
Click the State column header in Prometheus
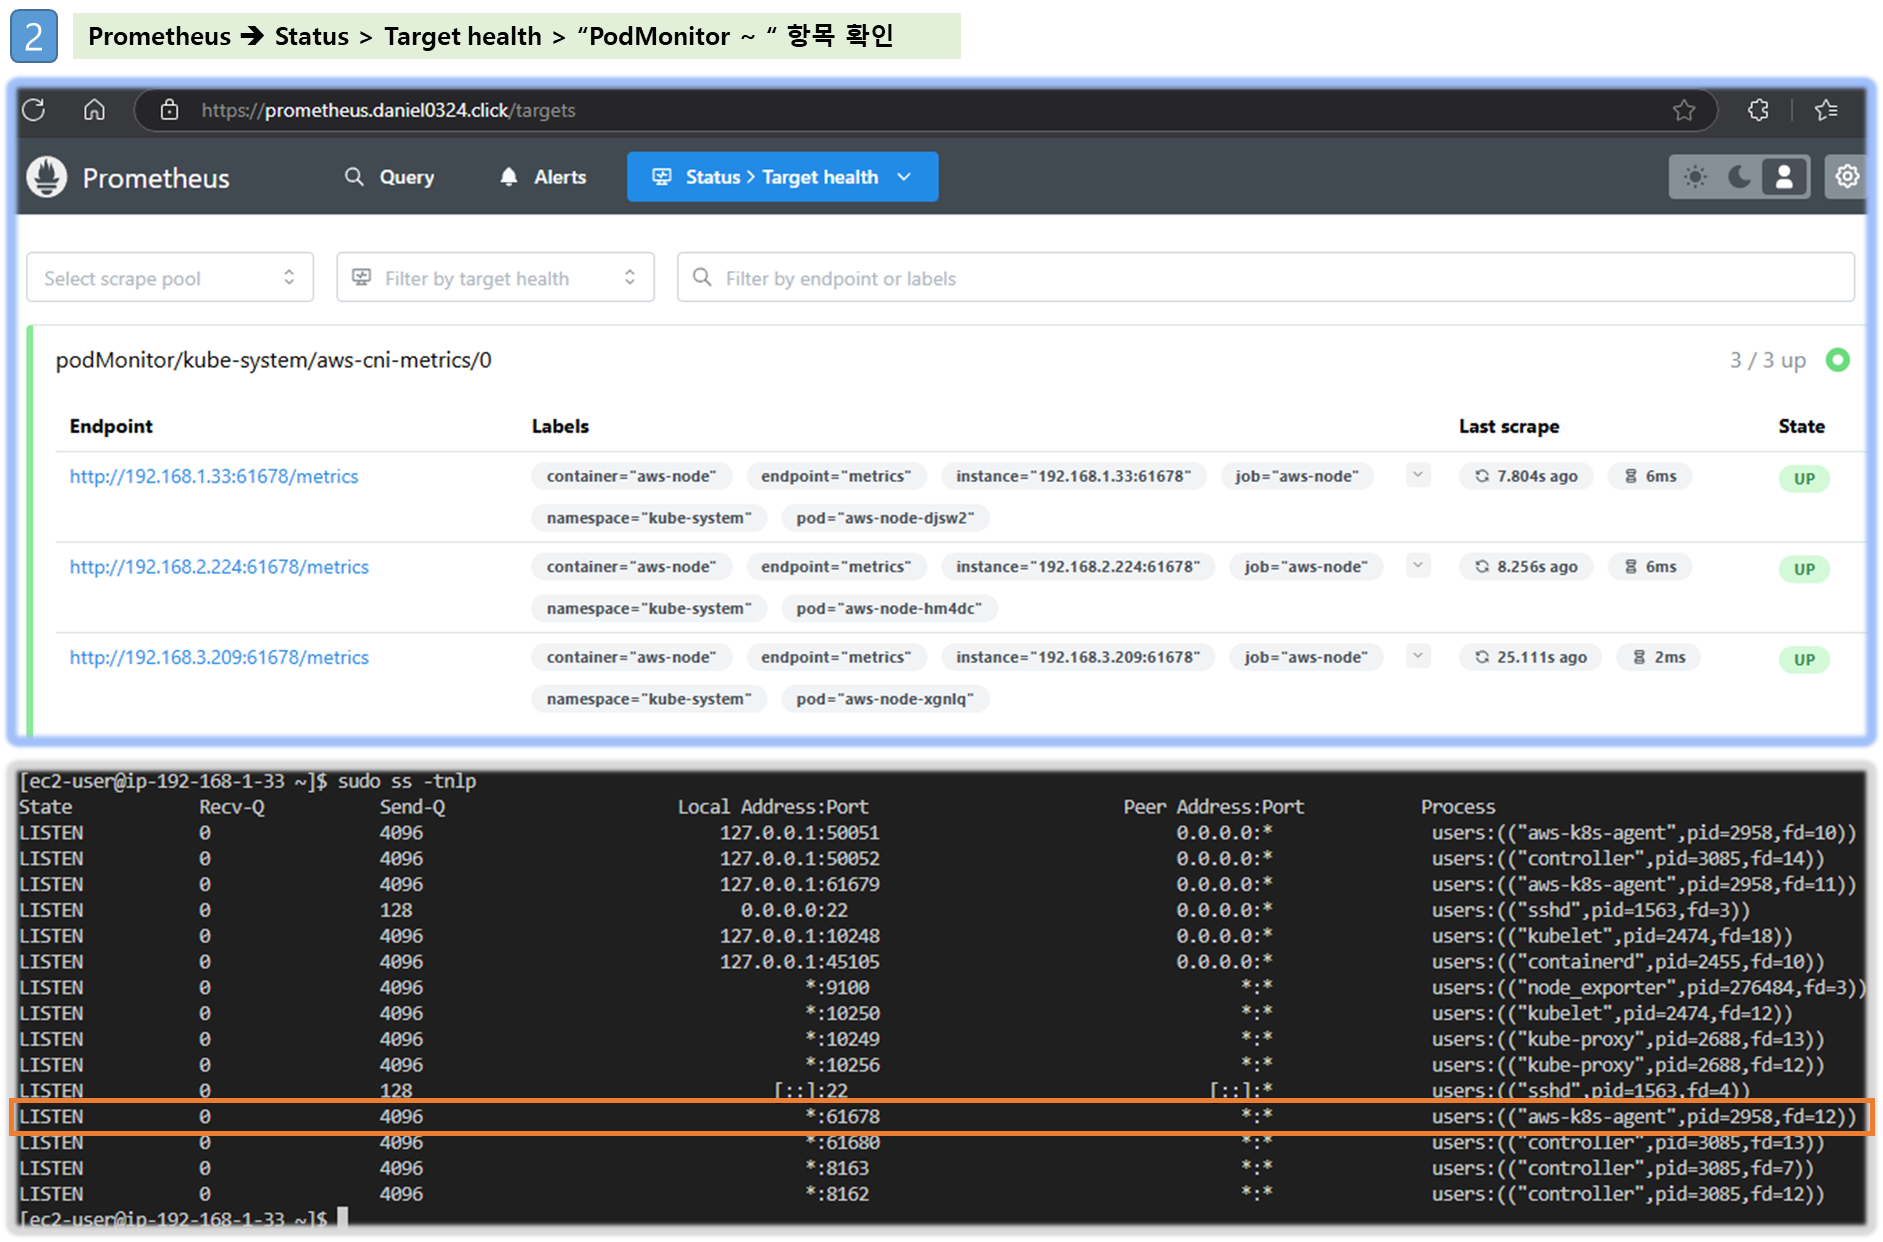tap(1802, 426)
